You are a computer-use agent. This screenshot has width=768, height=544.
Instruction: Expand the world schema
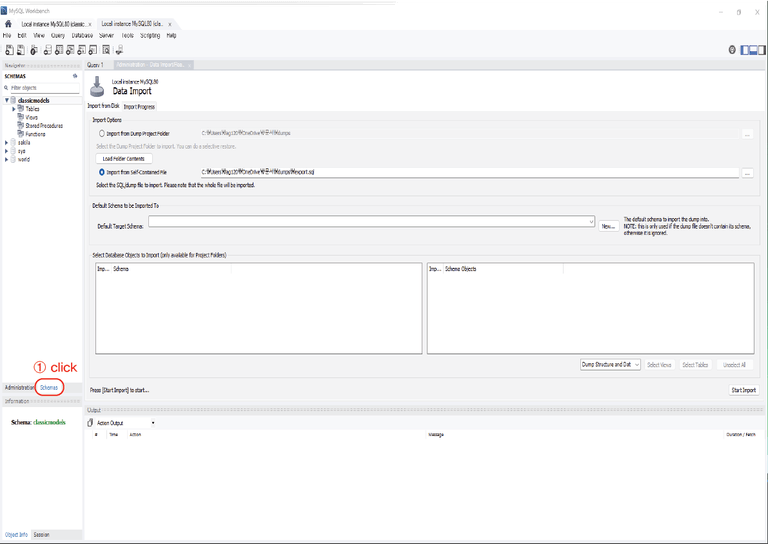click(x=6, y=159)
